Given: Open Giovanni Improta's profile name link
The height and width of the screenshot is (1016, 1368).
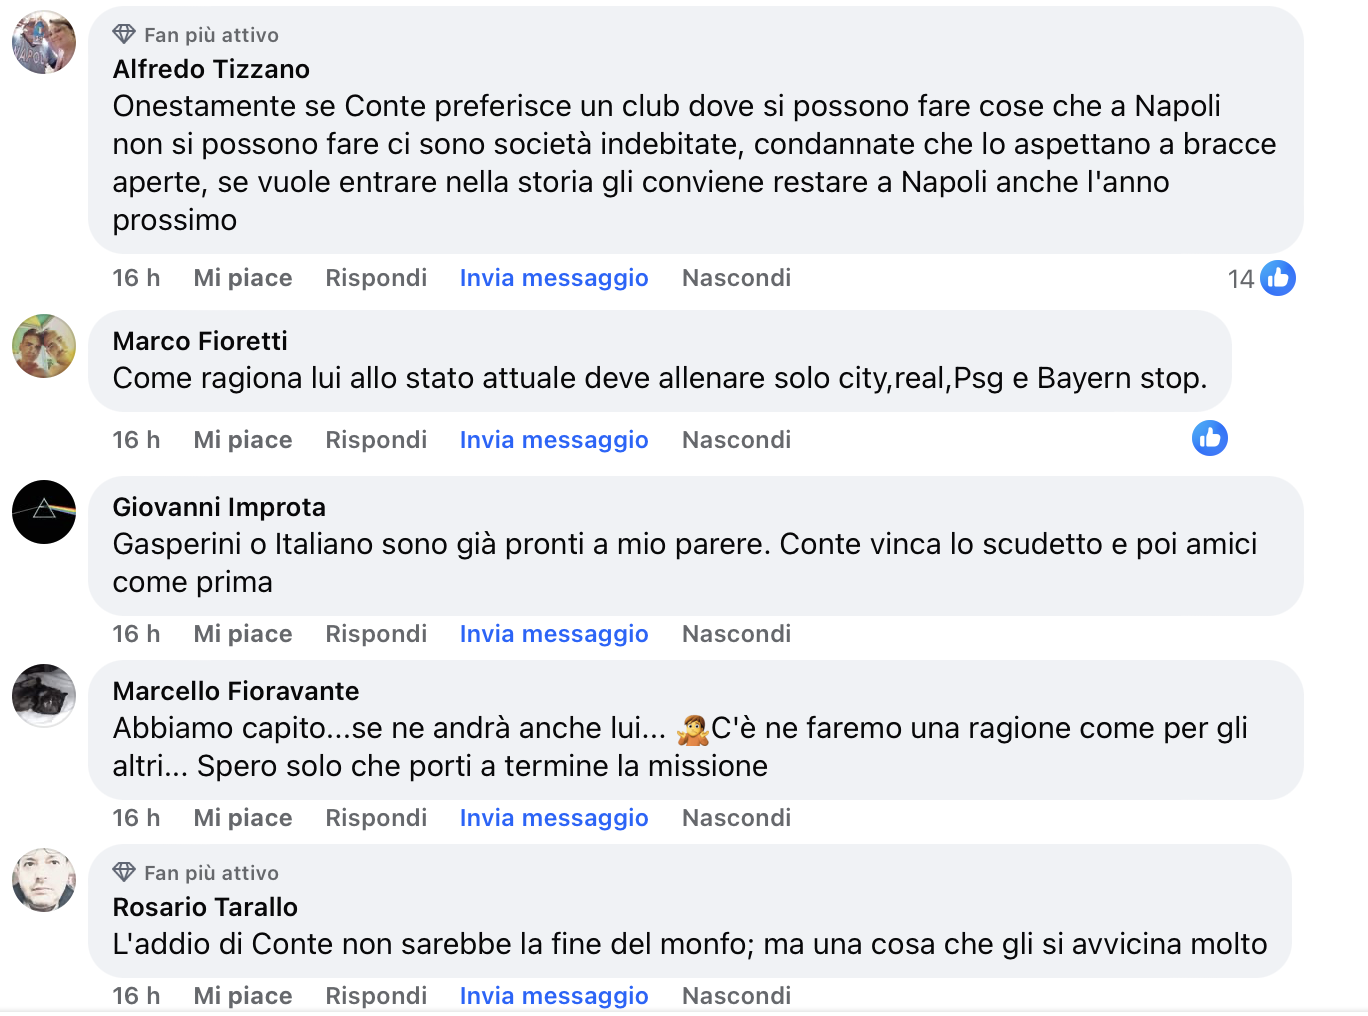Looking at the screenshot, I should [219, 507].
